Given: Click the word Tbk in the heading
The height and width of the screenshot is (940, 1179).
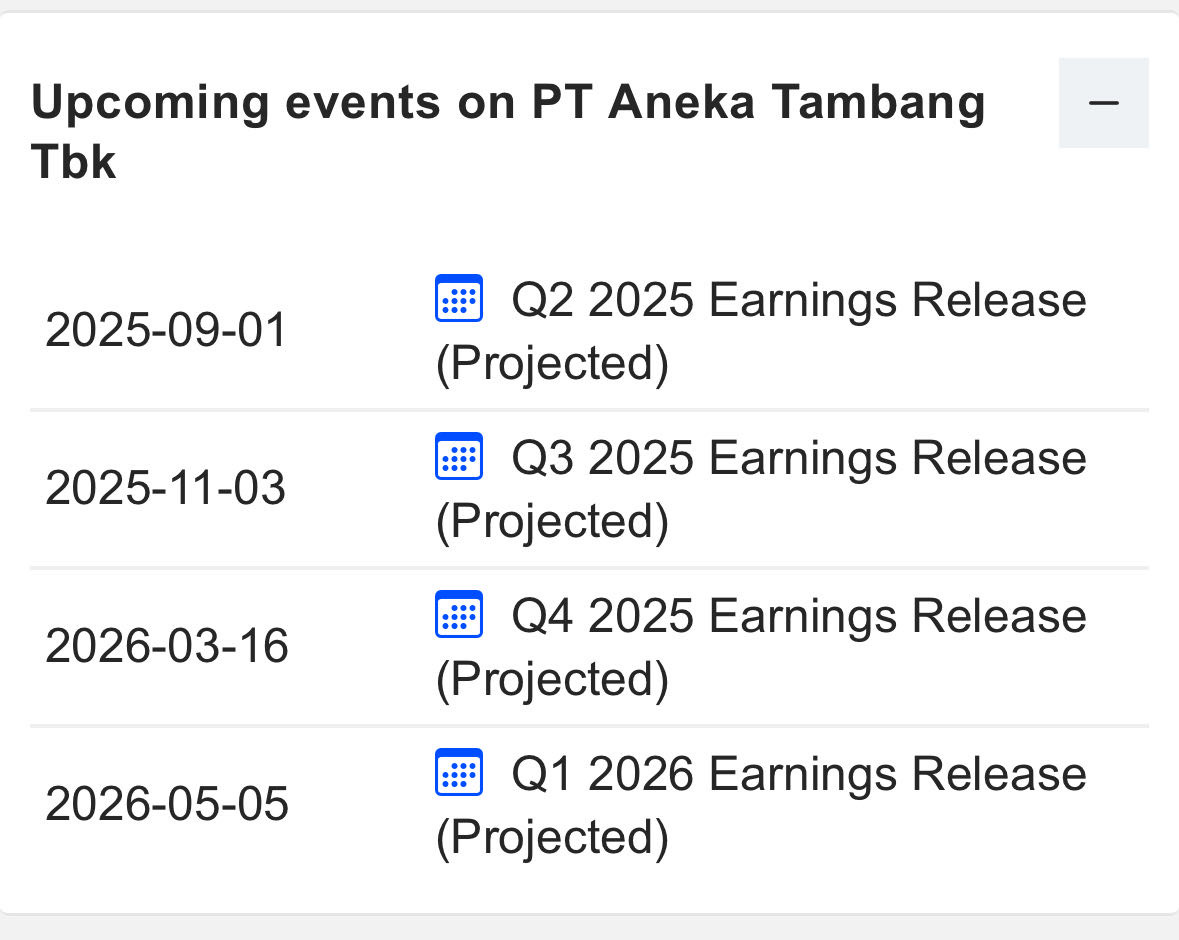Looking at the screenshot, I should tap(74, 162).
